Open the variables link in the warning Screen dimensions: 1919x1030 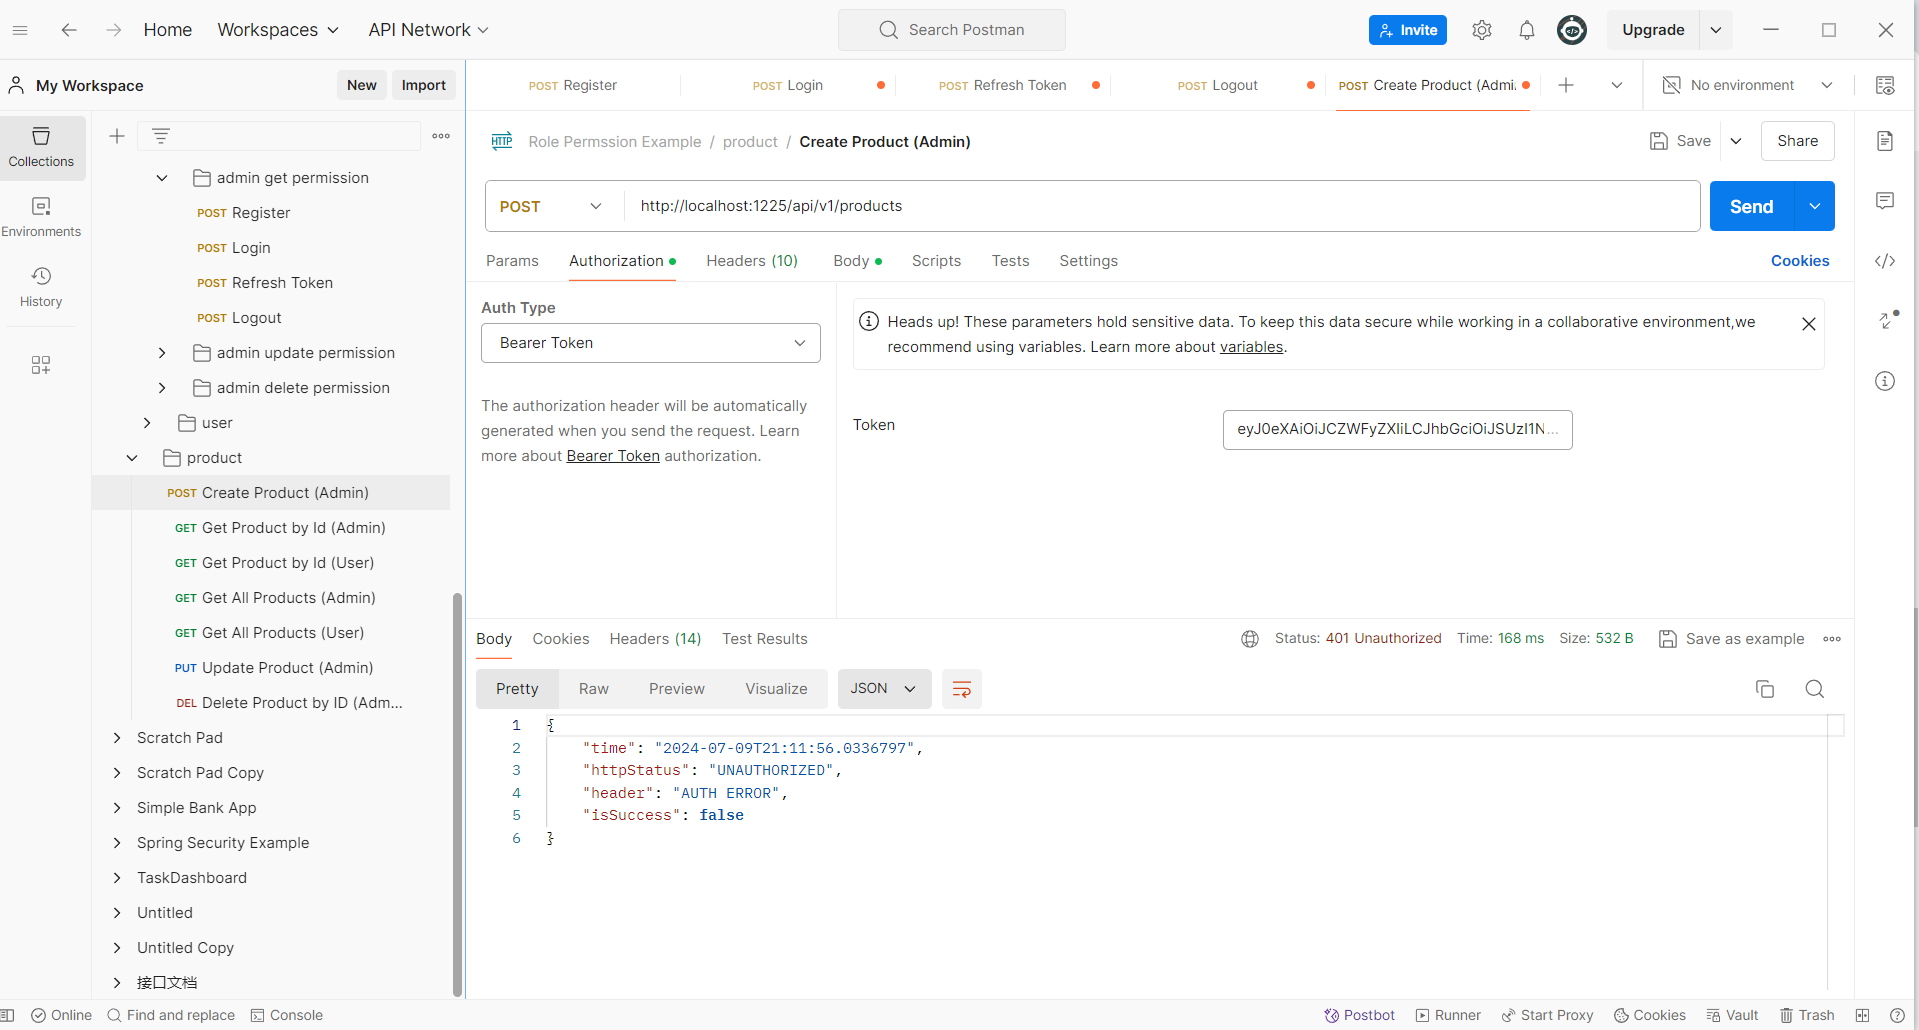point(1251,347)
